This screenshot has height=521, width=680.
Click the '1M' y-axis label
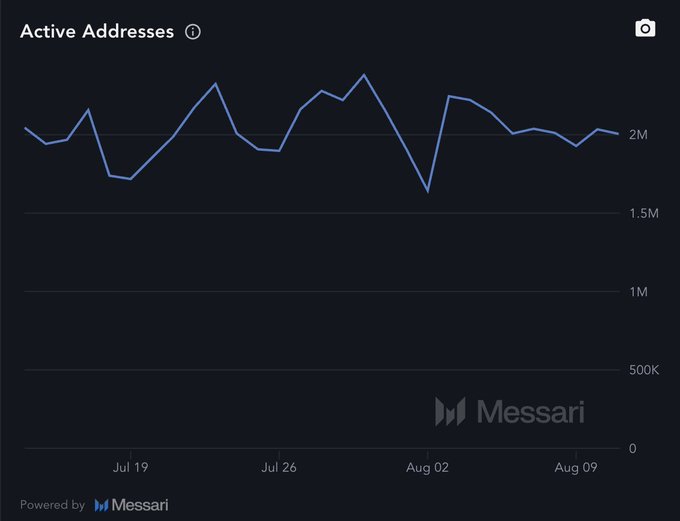pyautogui.click(x=638, y=292)
